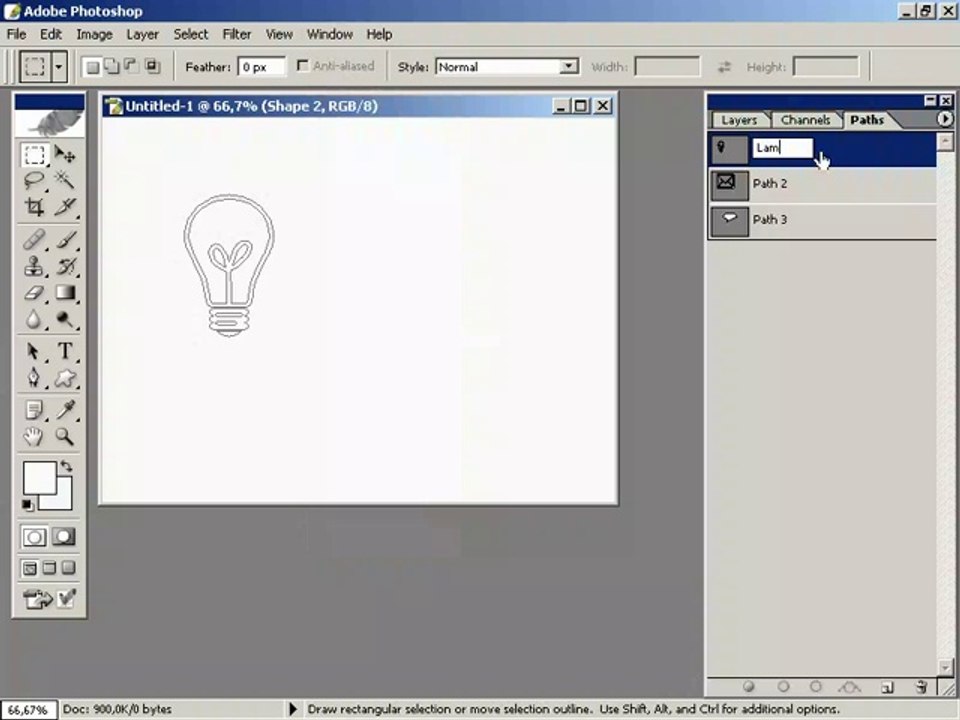960x720 pixels.
Task: Select the Crop tool
Action: [x=34, y=207]
